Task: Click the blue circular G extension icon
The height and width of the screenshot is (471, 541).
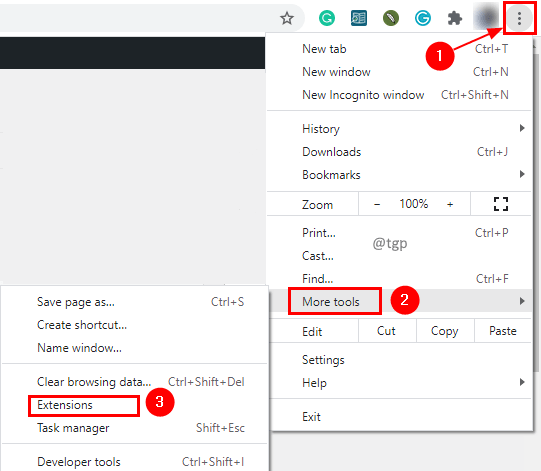Action: [x=423, y=18]
